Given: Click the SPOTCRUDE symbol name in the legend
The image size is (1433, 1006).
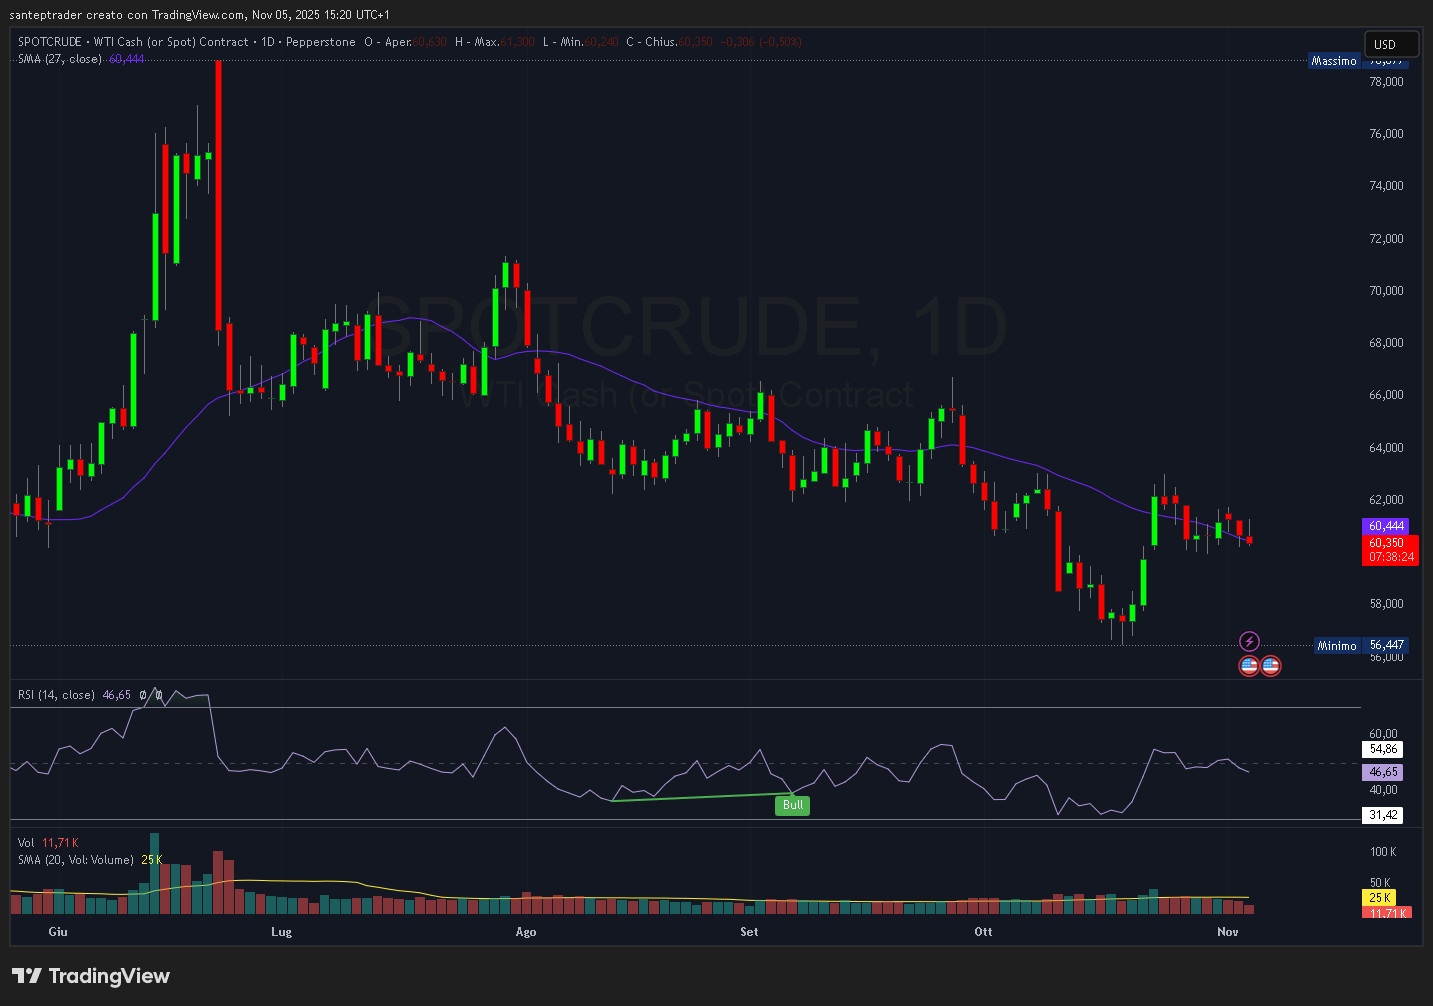Looking at the screenshot, I should [50, 42].
